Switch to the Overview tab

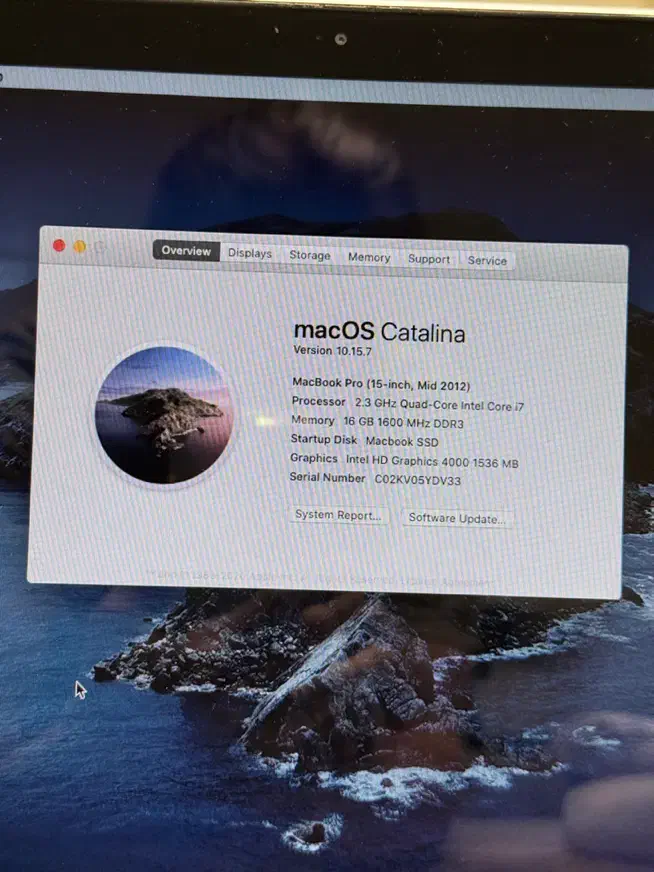(186, 250)
